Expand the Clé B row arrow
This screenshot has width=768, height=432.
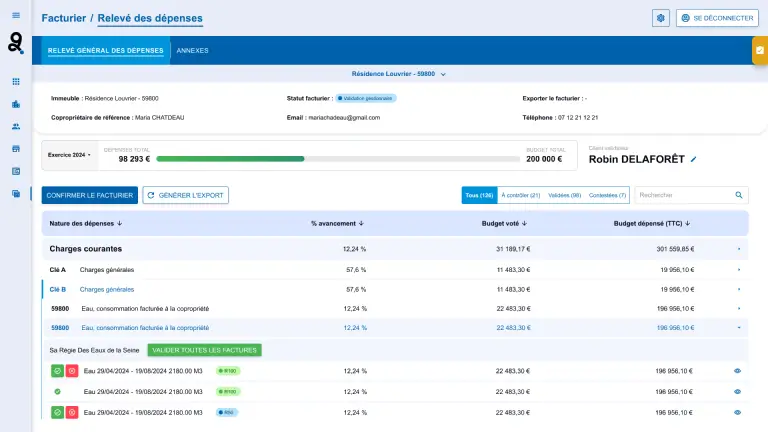[x=739, y=289]
